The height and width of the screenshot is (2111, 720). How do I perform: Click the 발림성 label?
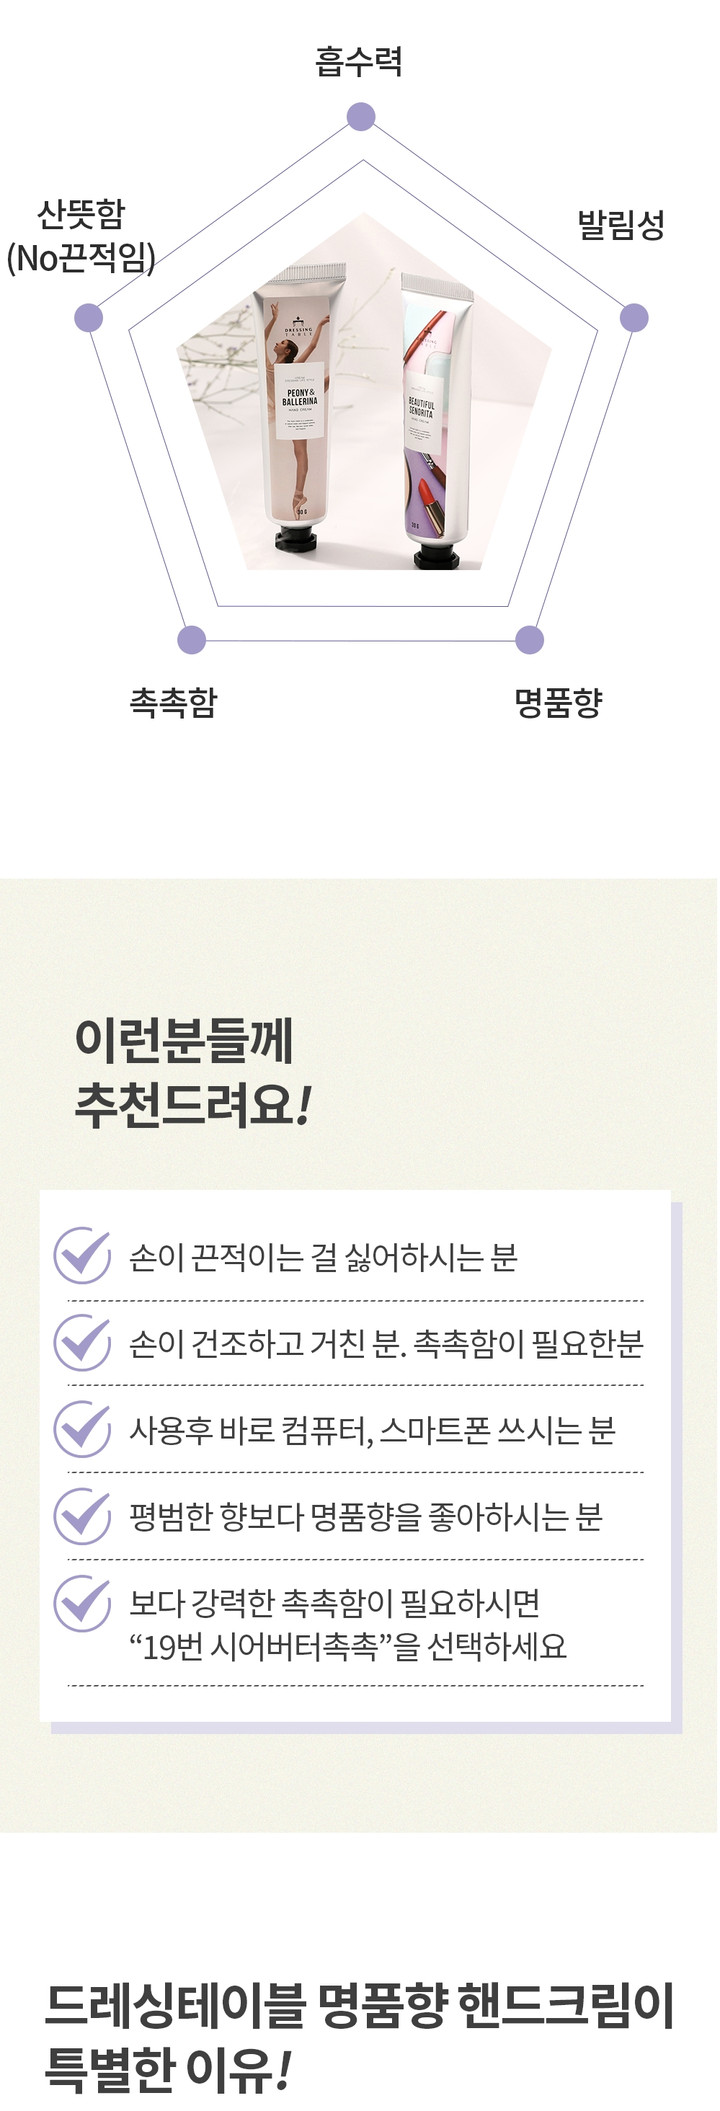621,223
